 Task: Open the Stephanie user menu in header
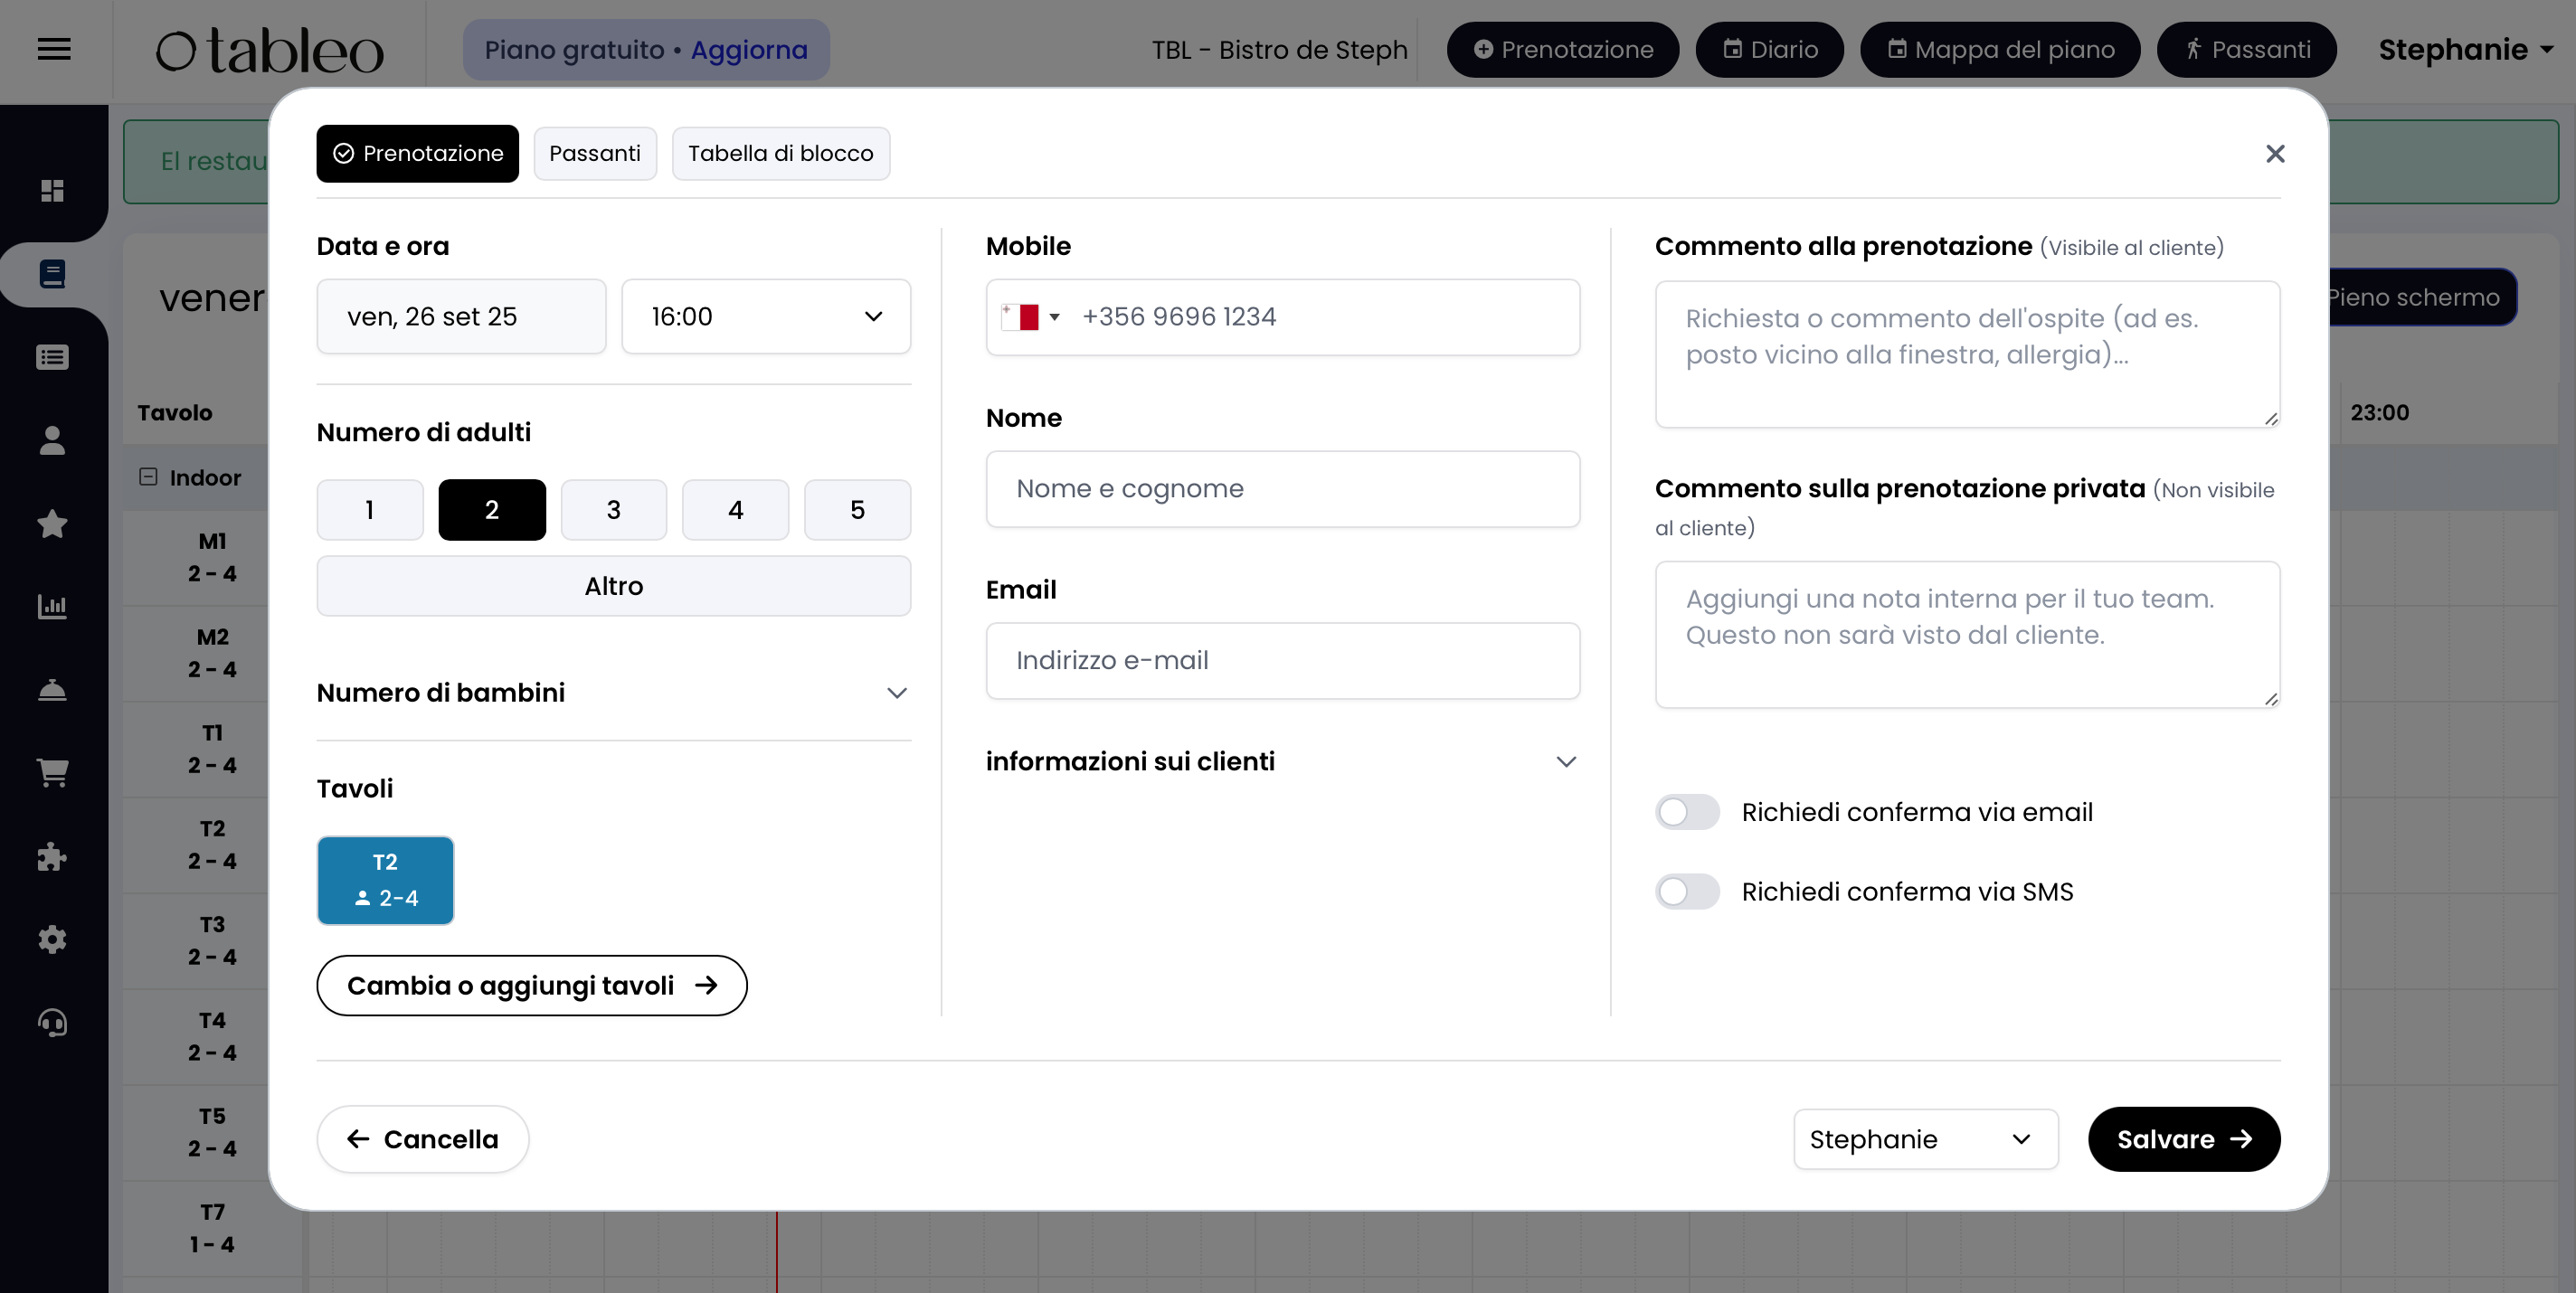[x=2465, y=50]
